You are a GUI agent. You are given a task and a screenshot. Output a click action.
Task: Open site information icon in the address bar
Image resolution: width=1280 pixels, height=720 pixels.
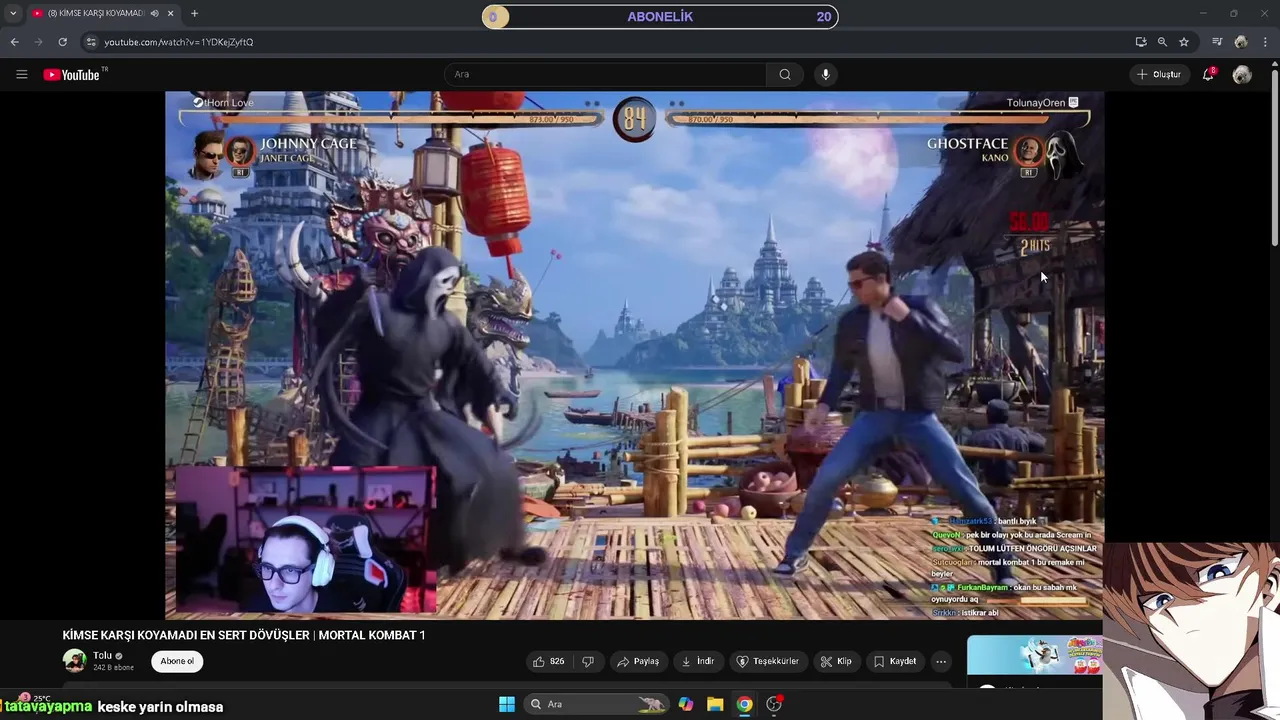click(x=91, y=42)
